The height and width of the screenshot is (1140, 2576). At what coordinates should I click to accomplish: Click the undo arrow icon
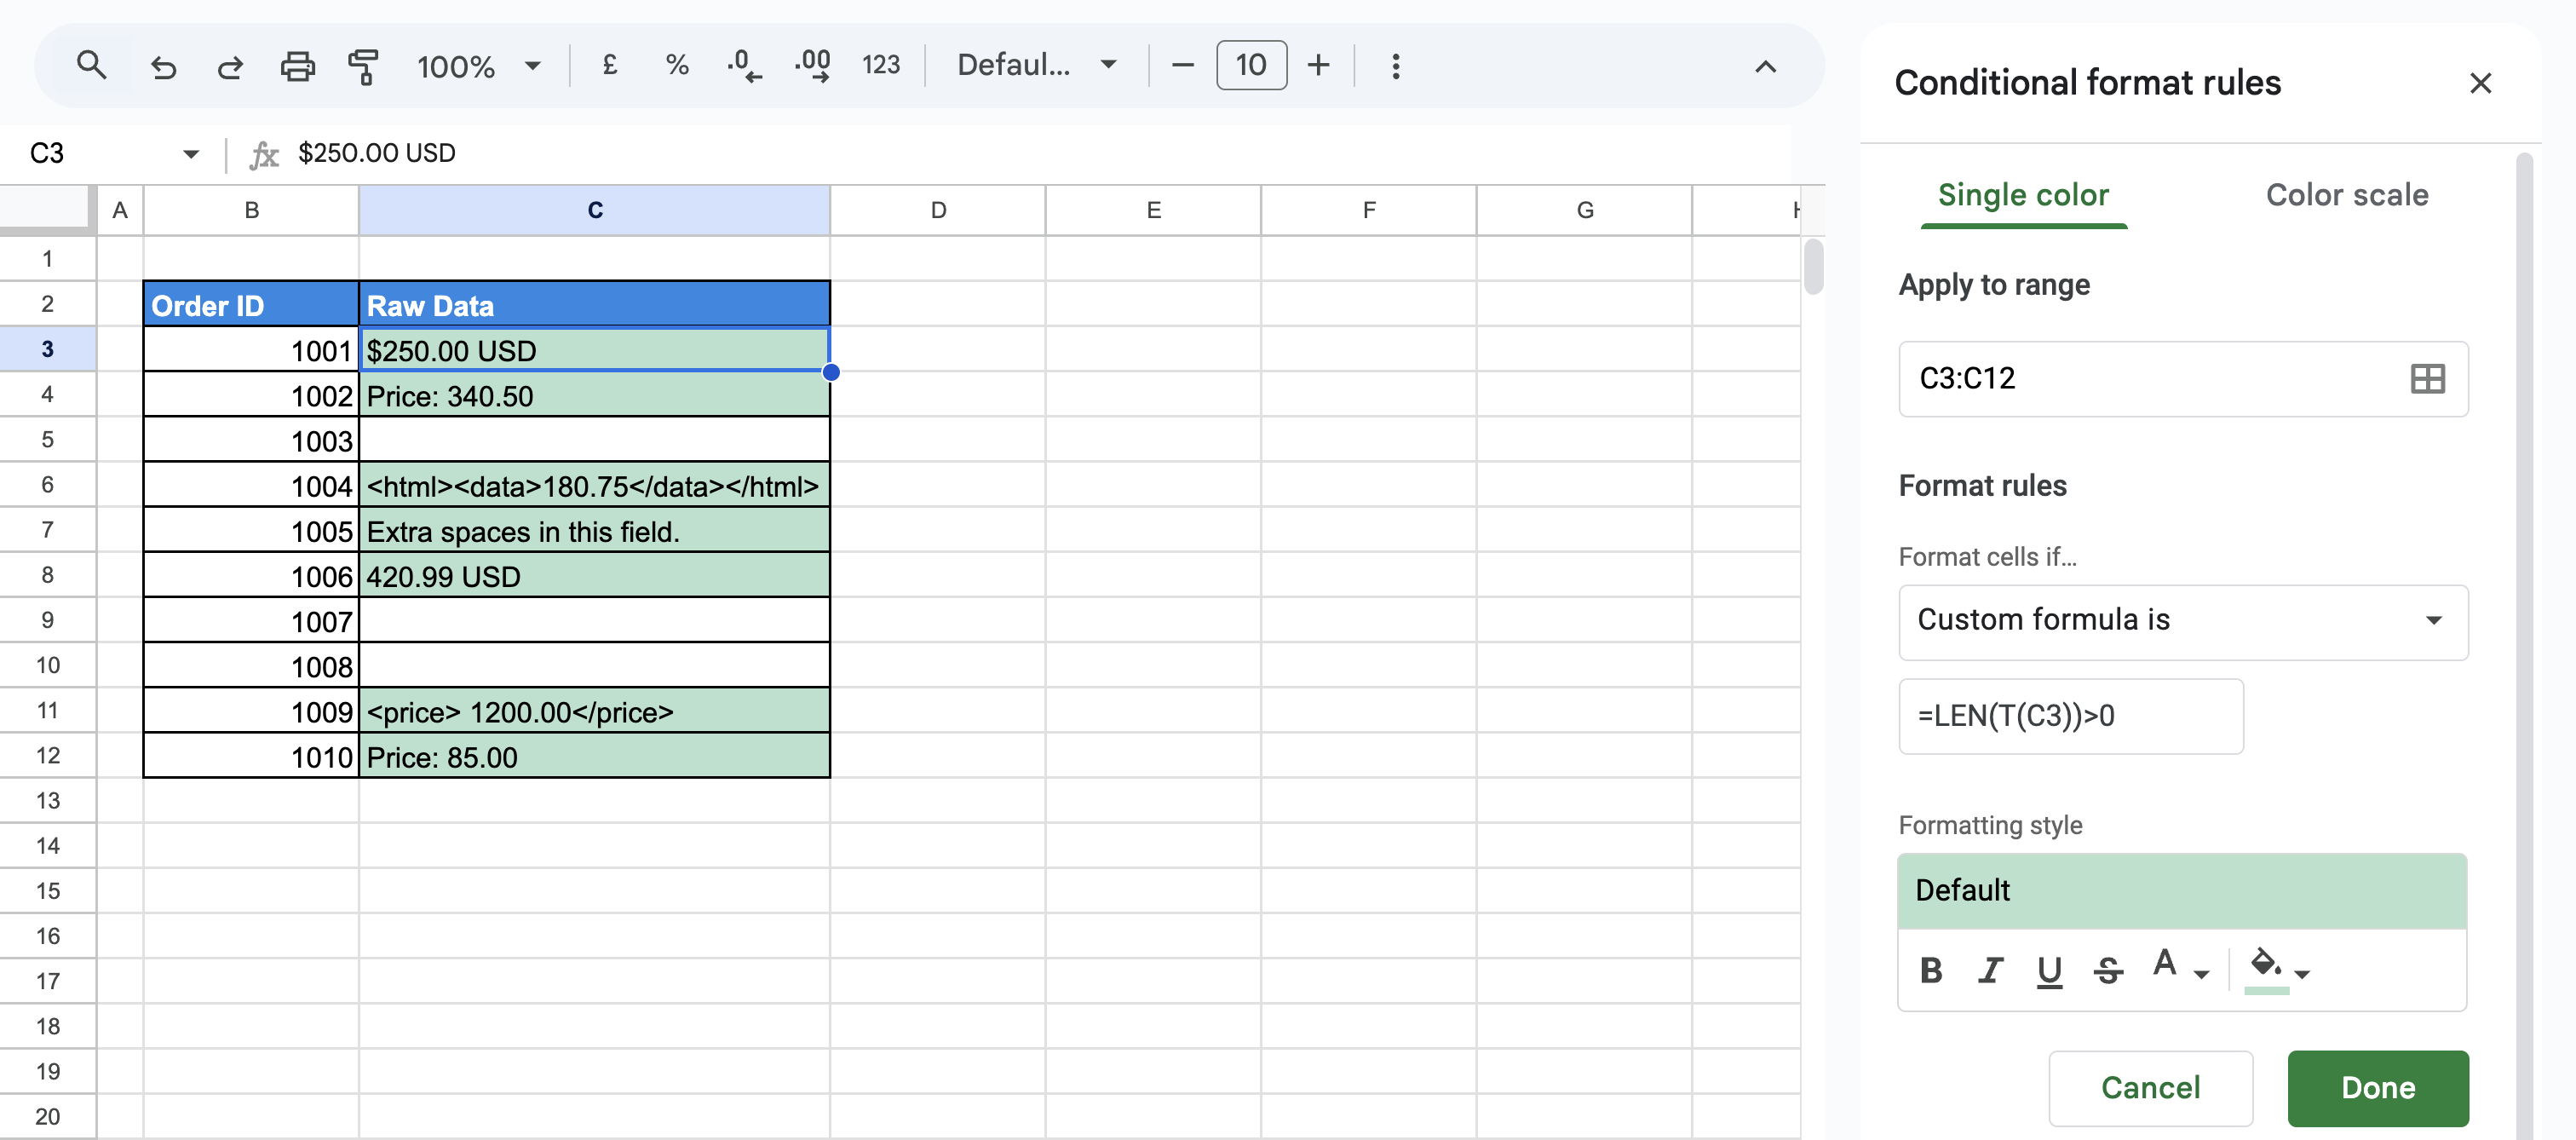click(x=163, y=66)
